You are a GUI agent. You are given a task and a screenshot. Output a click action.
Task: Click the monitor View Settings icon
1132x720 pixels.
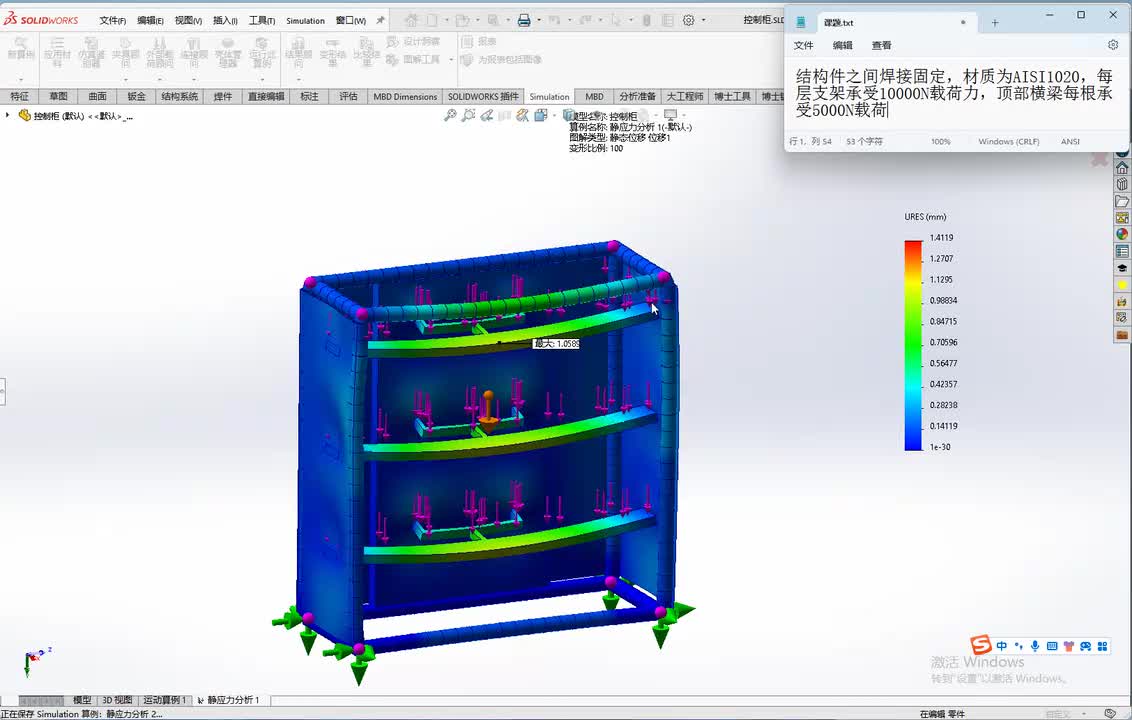click(x=671, y=115)
